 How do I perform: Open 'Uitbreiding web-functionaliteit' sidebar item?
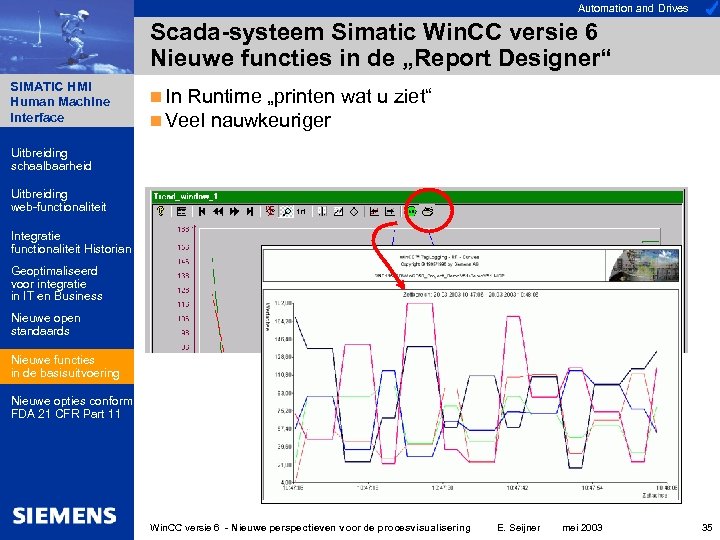coord(58,200)
